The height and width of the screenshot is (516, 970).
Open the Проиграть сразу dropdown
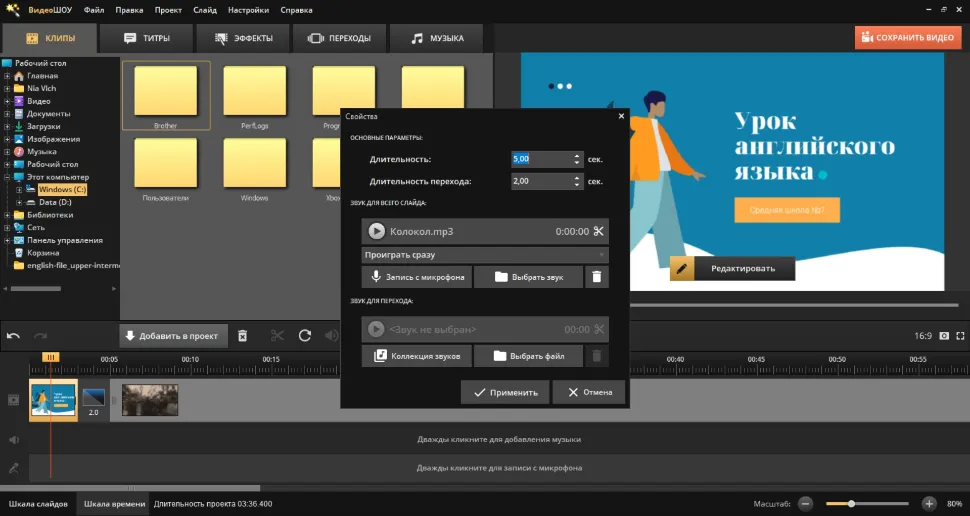coord(485,255)
